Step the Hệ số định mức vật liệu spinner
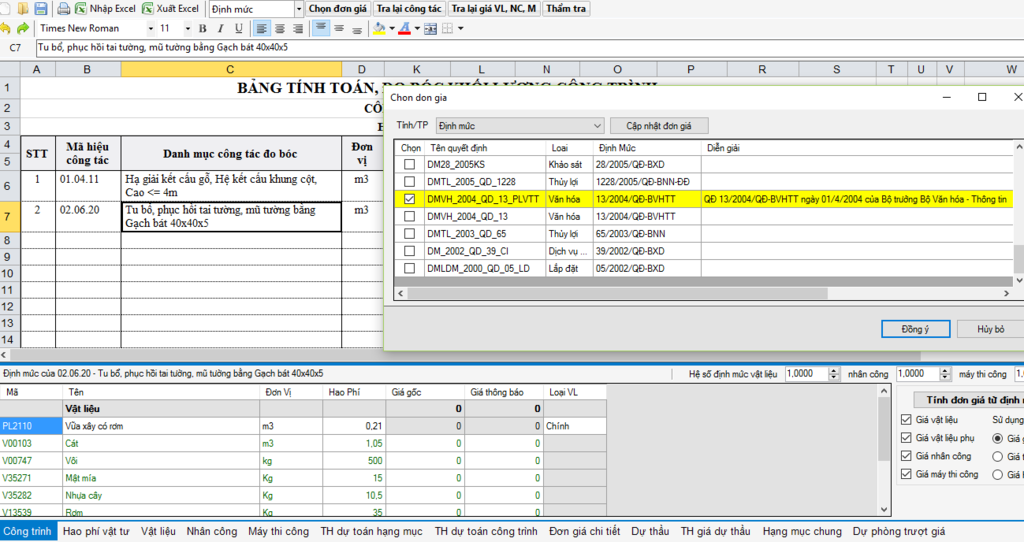This screenshot has height=542, width=1024. click(833, 374)
